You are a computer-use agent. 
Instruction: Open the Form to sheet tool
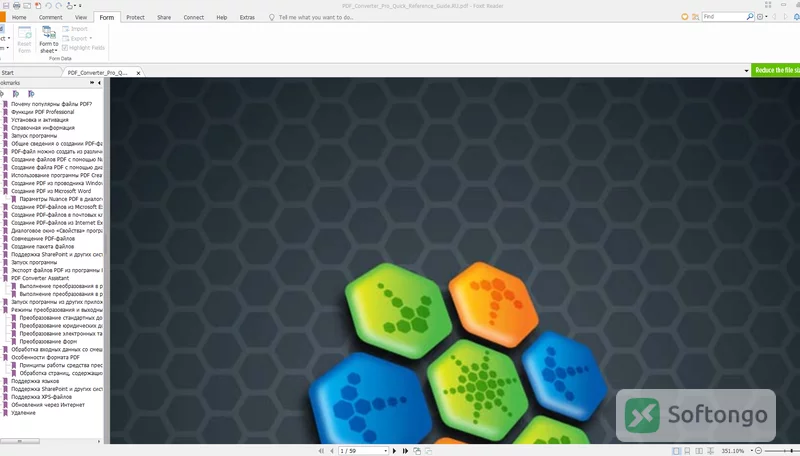point(48,40)
